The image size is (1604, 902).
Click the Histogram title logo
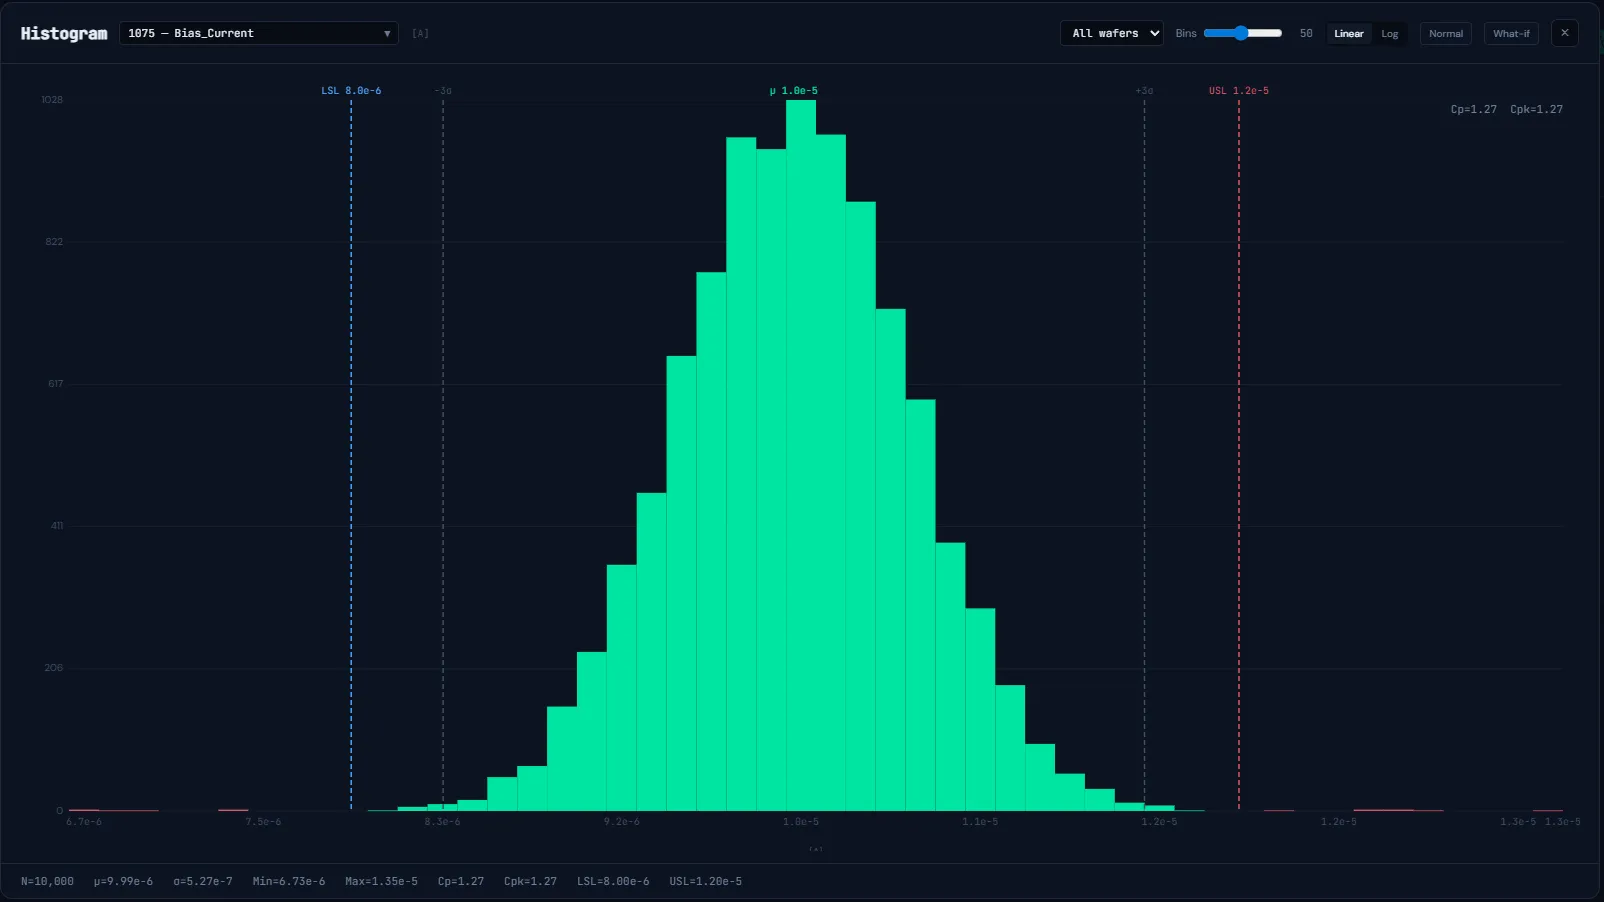[63, 33]
